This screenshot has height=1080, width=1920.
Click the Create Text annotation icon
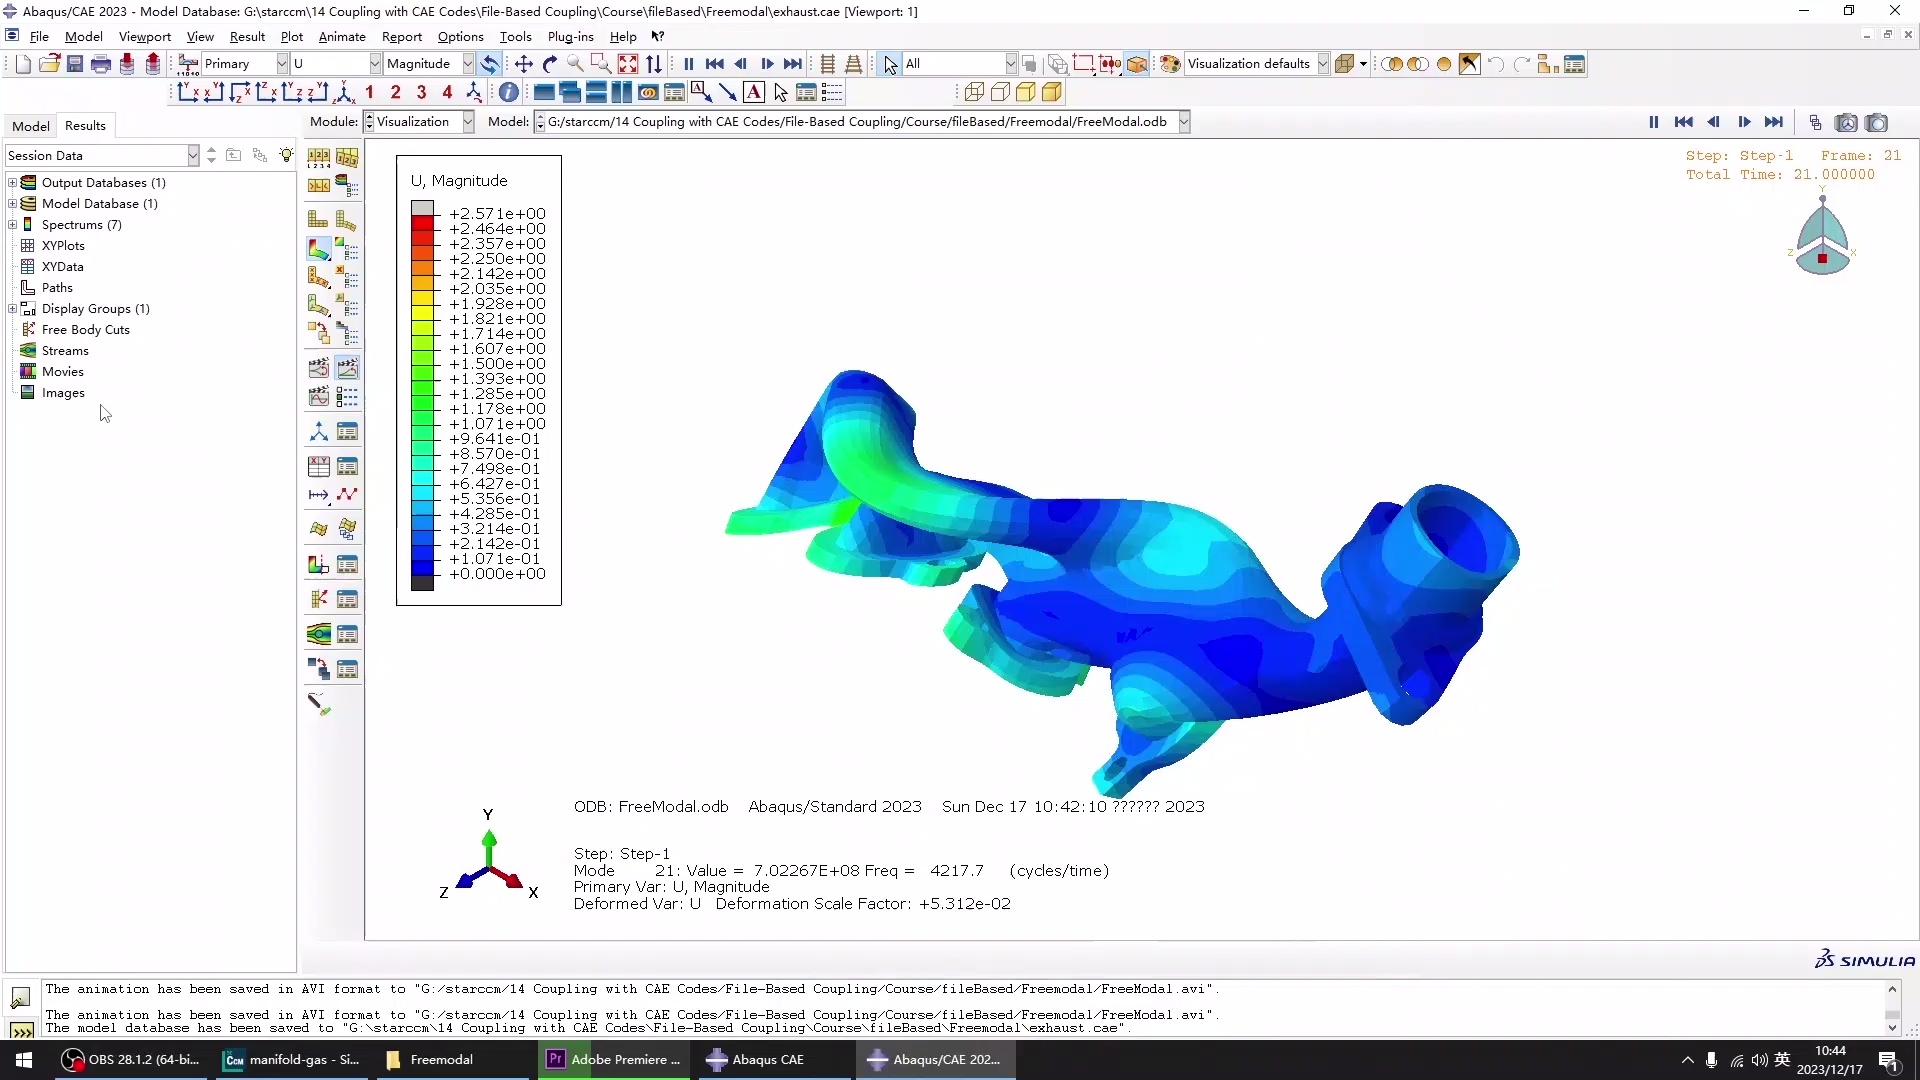click(754, 93)
